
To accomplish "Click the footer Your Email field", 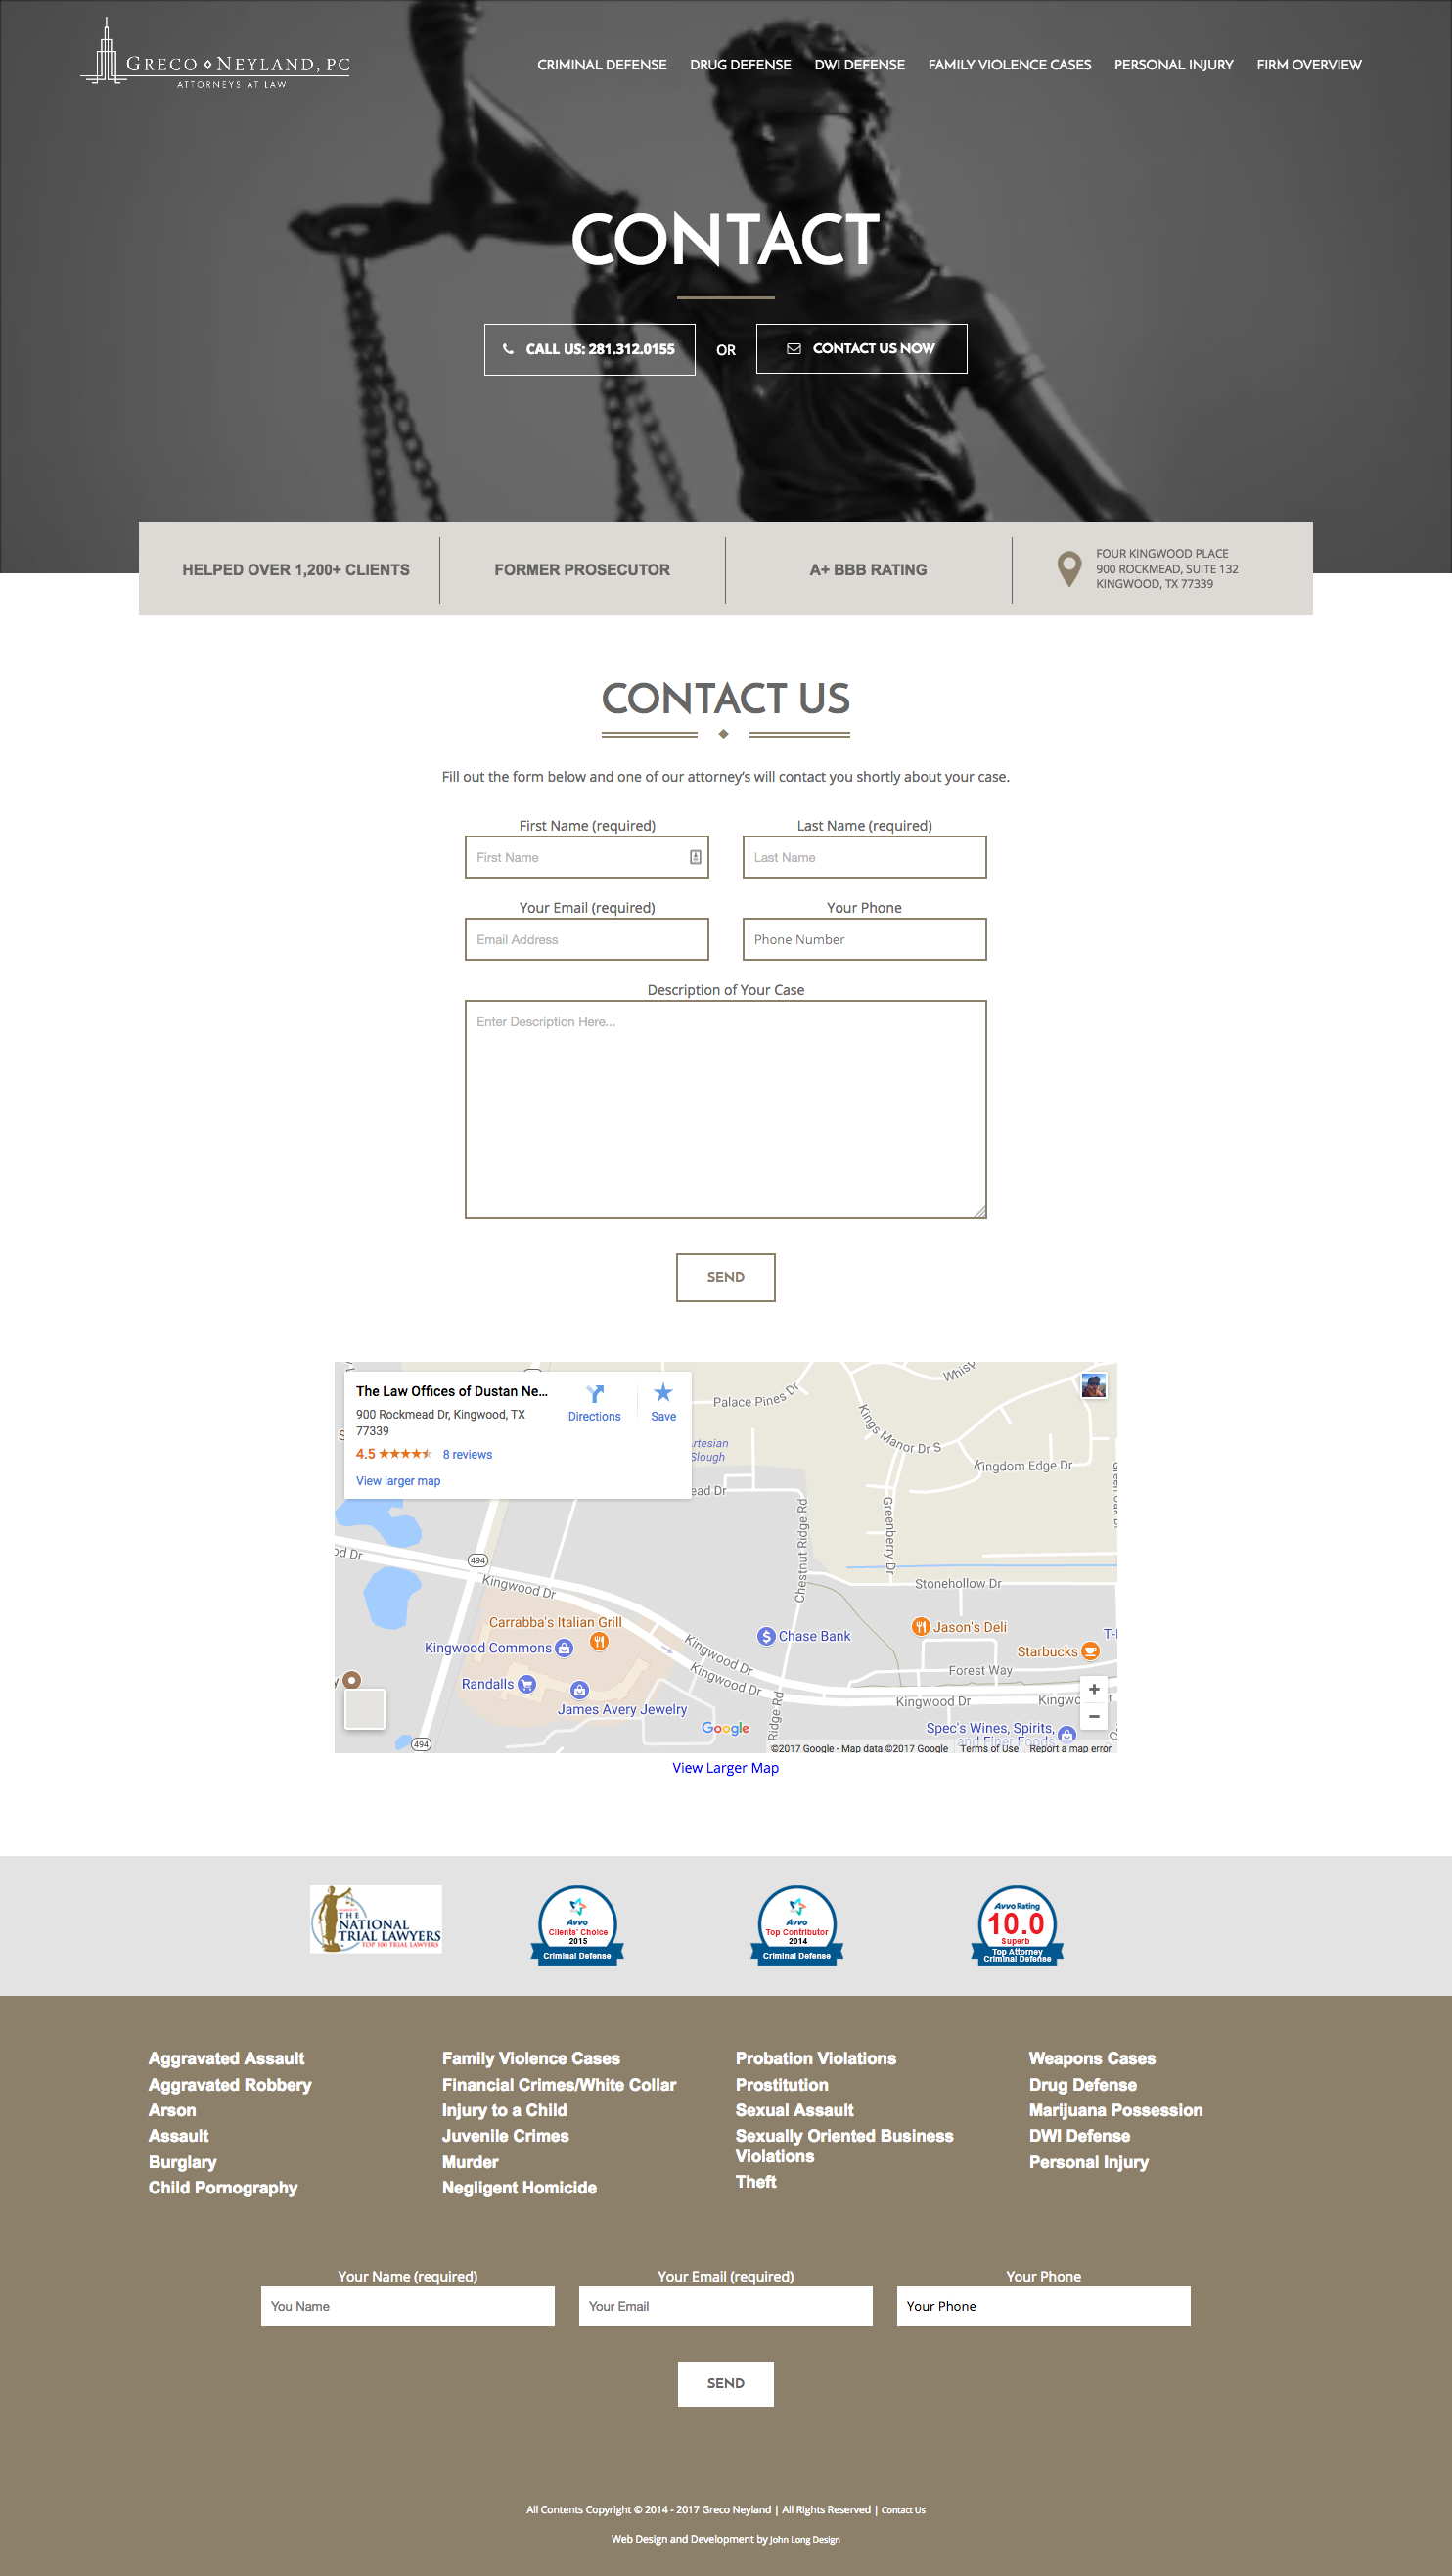I will tap(726, 2306).
